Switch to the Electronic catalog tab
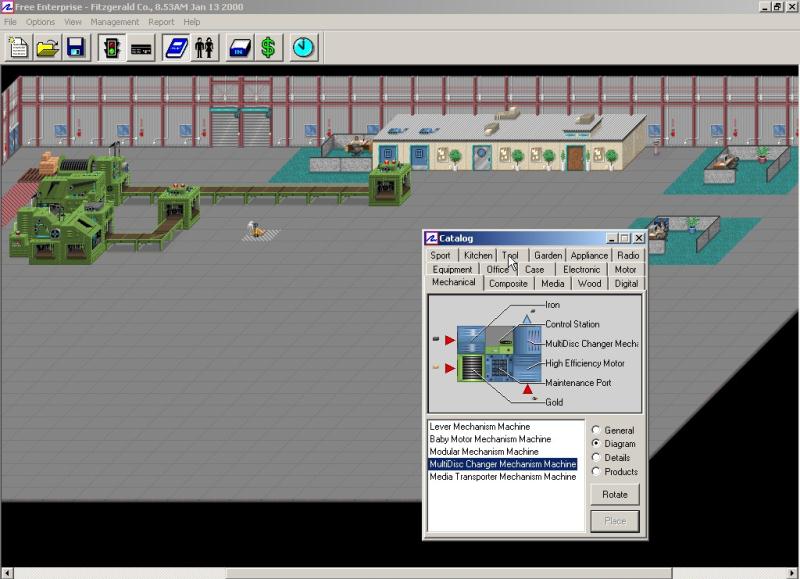 click(581, 269)
